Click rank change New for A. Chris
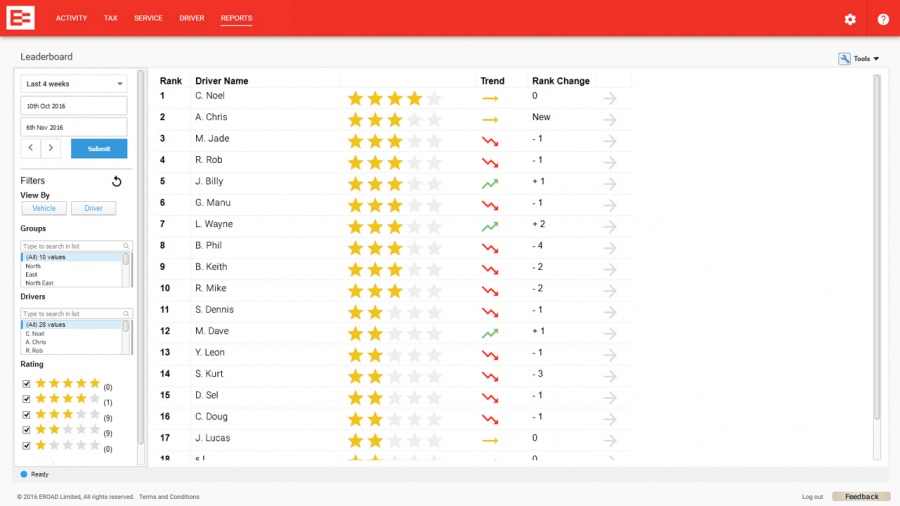This screenshot has height=506, width=900. [x=541, y=117]
